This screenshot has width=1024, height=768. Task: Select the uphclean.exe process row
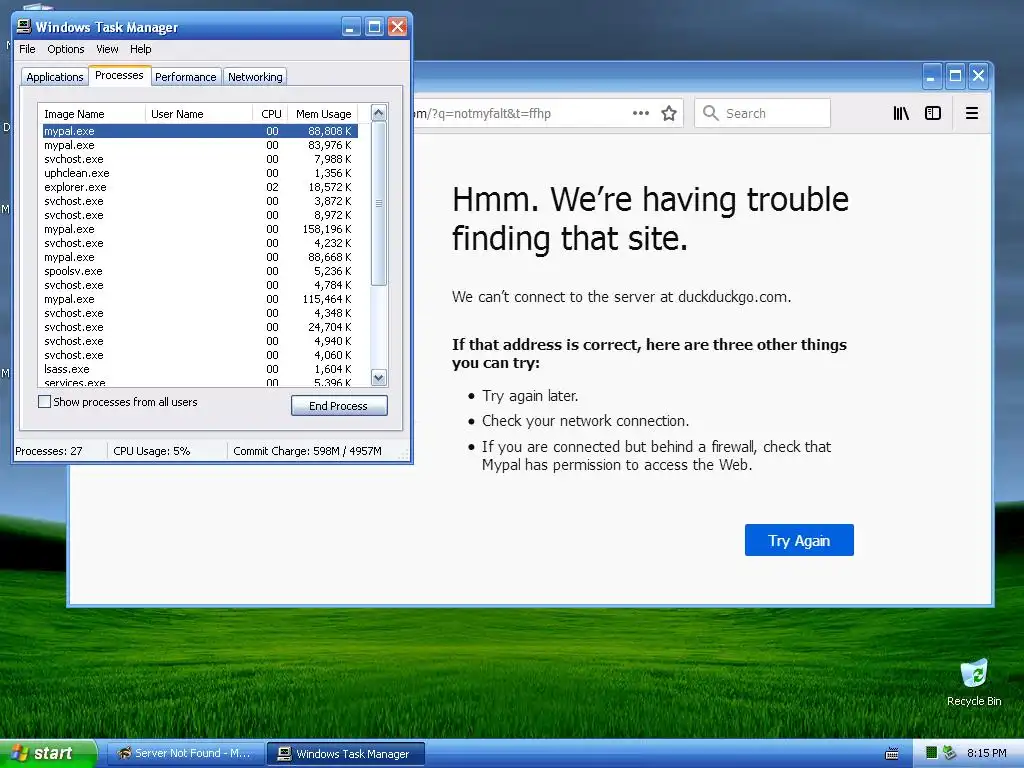(200, 173)
